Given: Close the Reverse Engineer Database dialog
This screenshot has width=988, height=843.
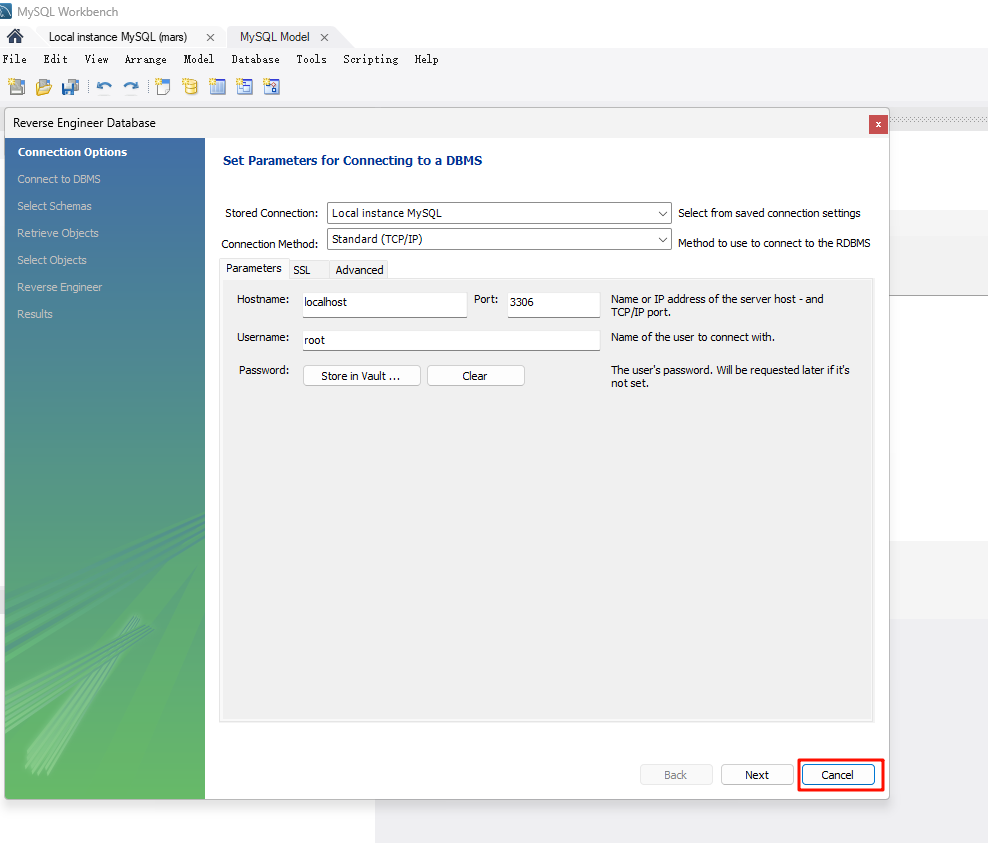Looking at the screenshot, I should coord(878,124).
